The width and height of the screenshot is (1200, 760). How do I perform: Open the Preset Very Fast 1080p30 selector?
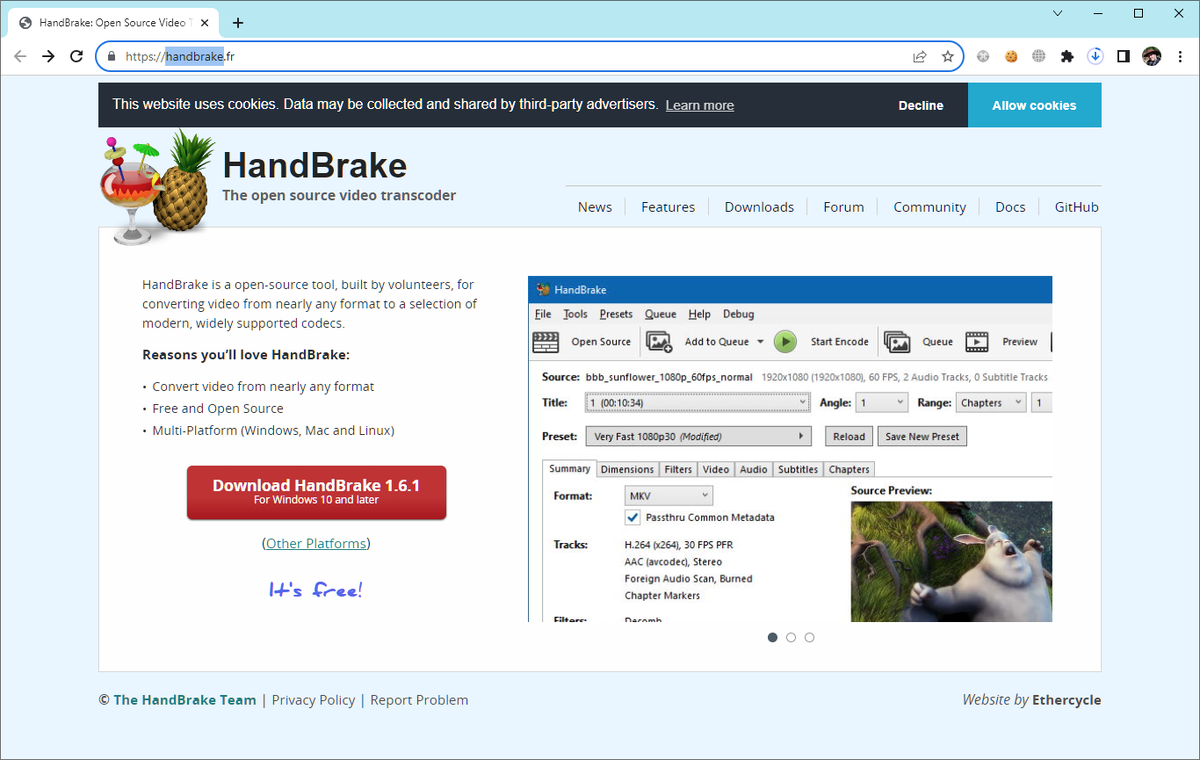point(698,436)
